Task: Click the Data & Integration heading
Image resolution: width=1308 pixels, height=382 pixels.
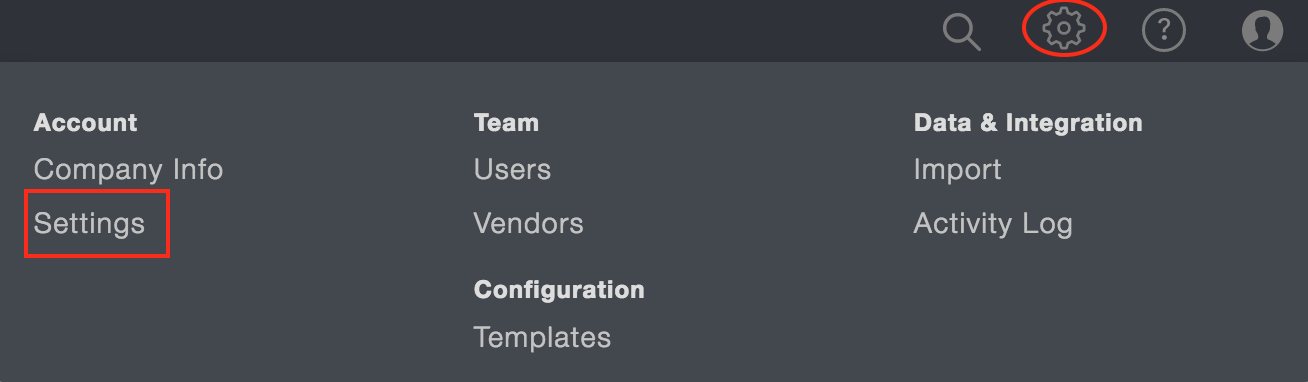Action: pos(1028,123)
